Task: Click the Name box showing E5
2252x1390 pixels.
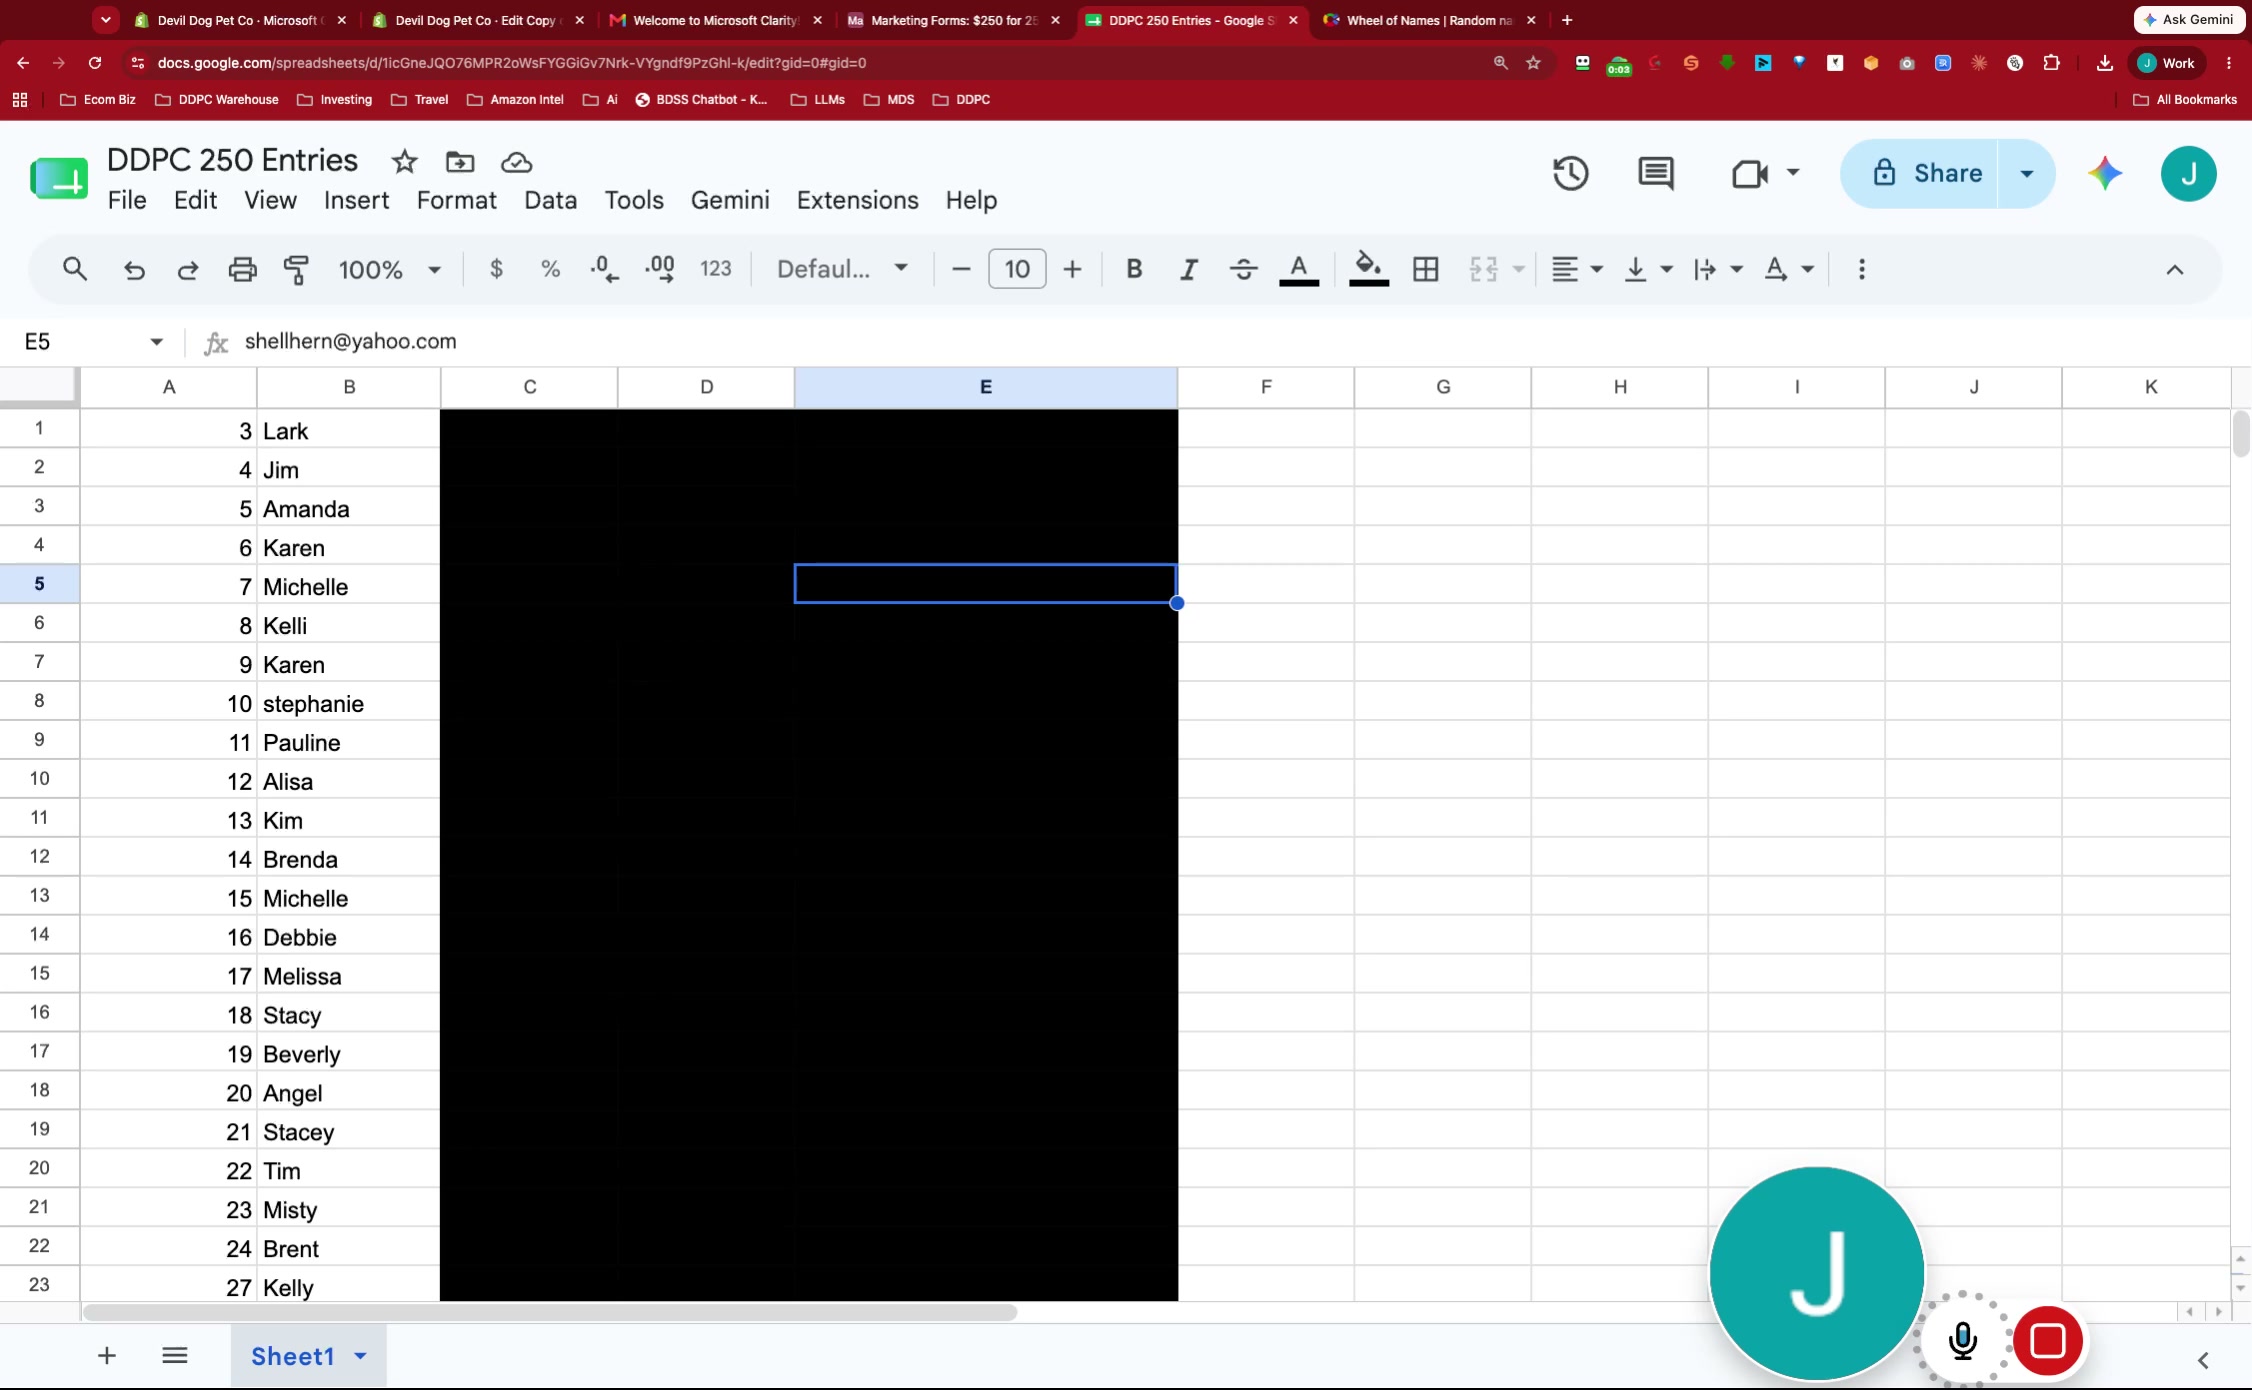Action: tap(93, 342)
